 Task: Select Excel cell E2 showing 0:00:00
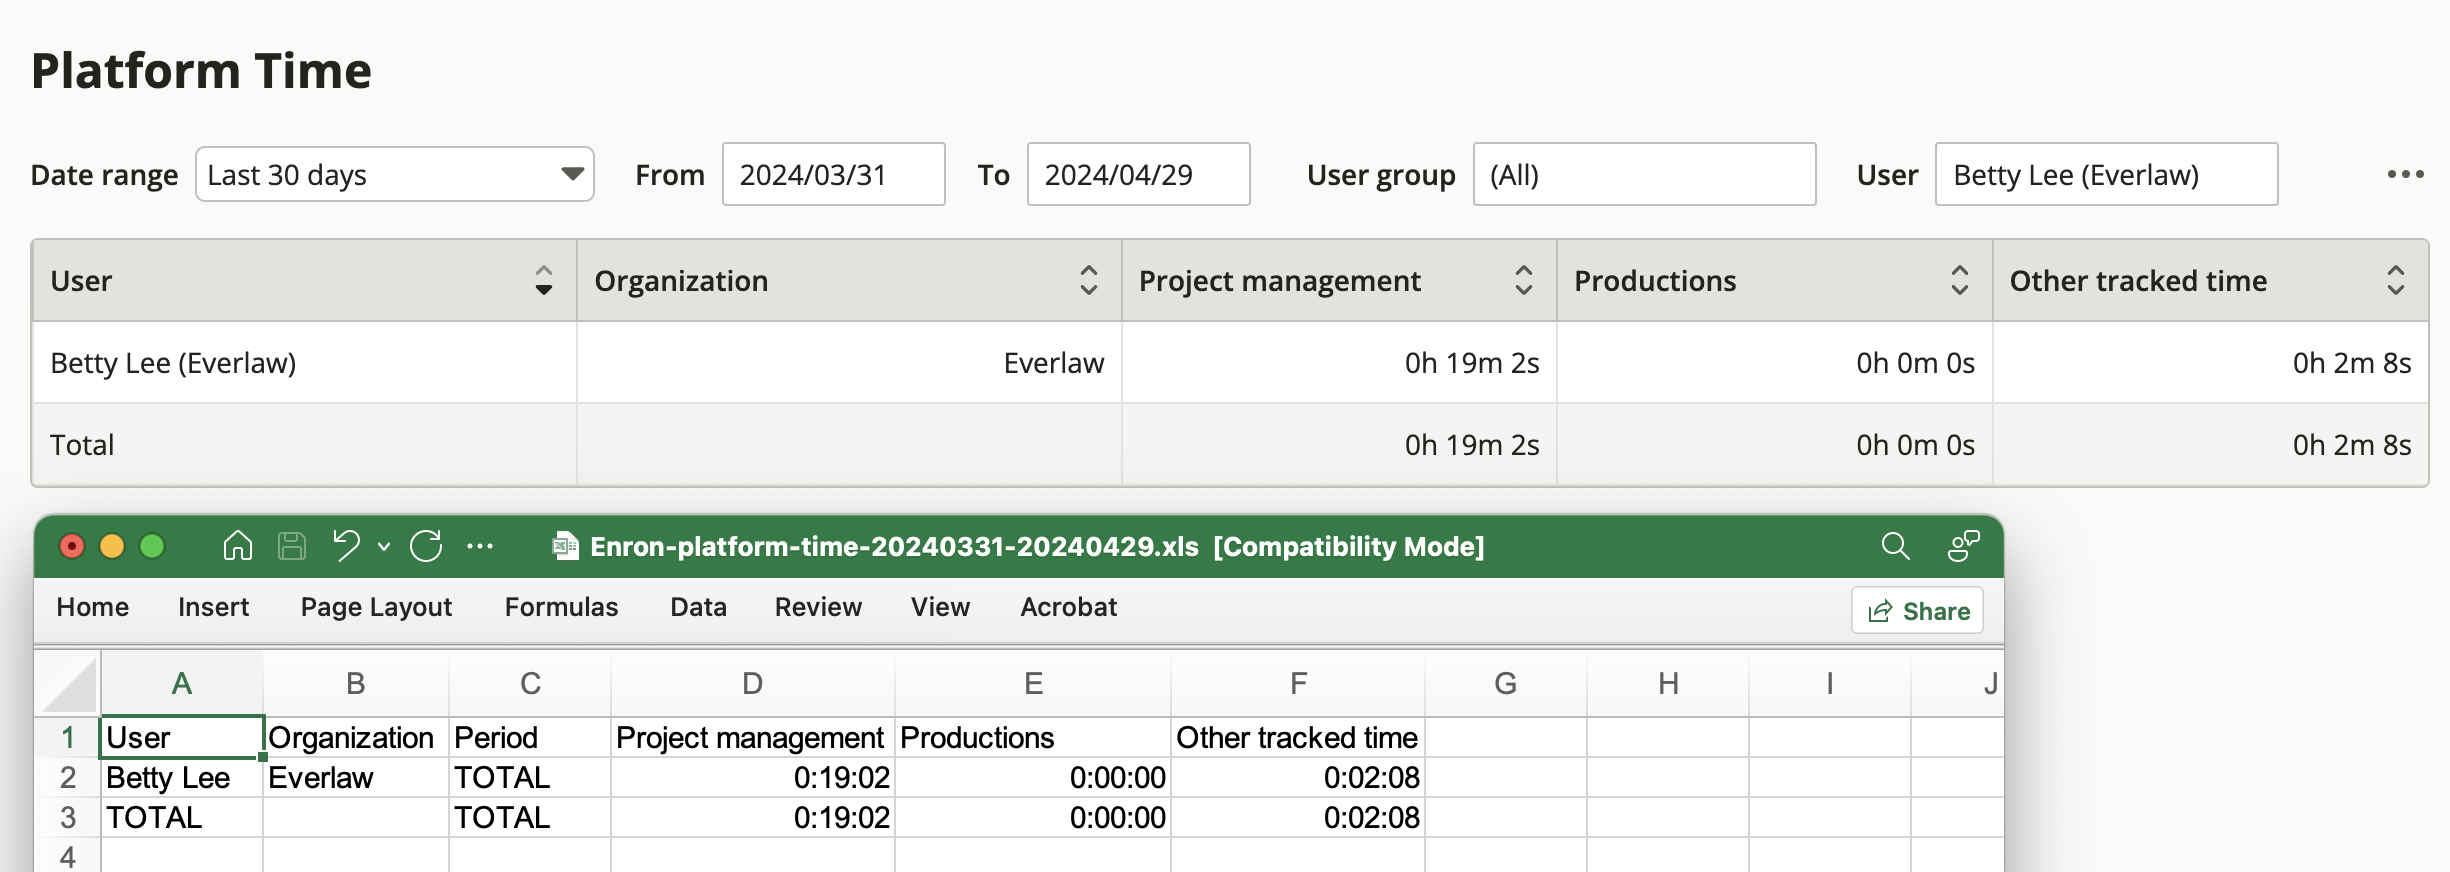[x=1033, y=777]
